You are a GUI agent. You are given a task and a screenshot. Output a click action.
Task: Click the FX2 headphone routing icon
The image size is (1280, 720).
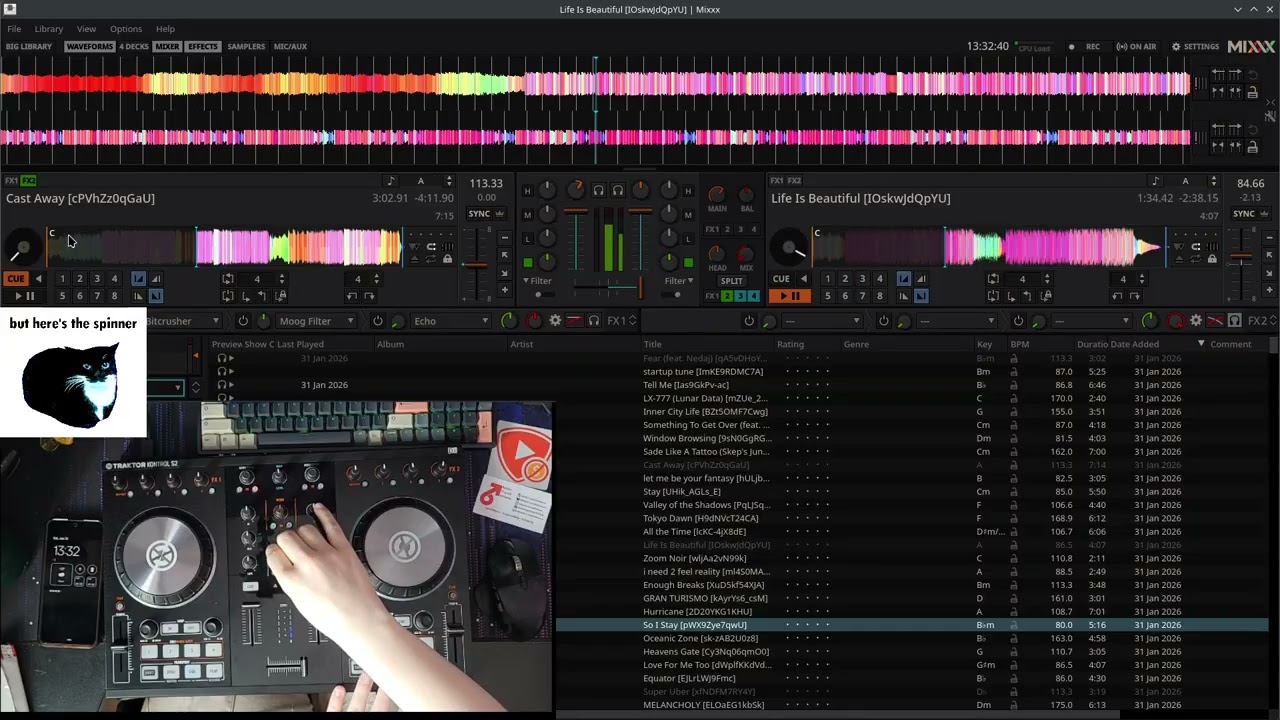tap(1235, 320)
